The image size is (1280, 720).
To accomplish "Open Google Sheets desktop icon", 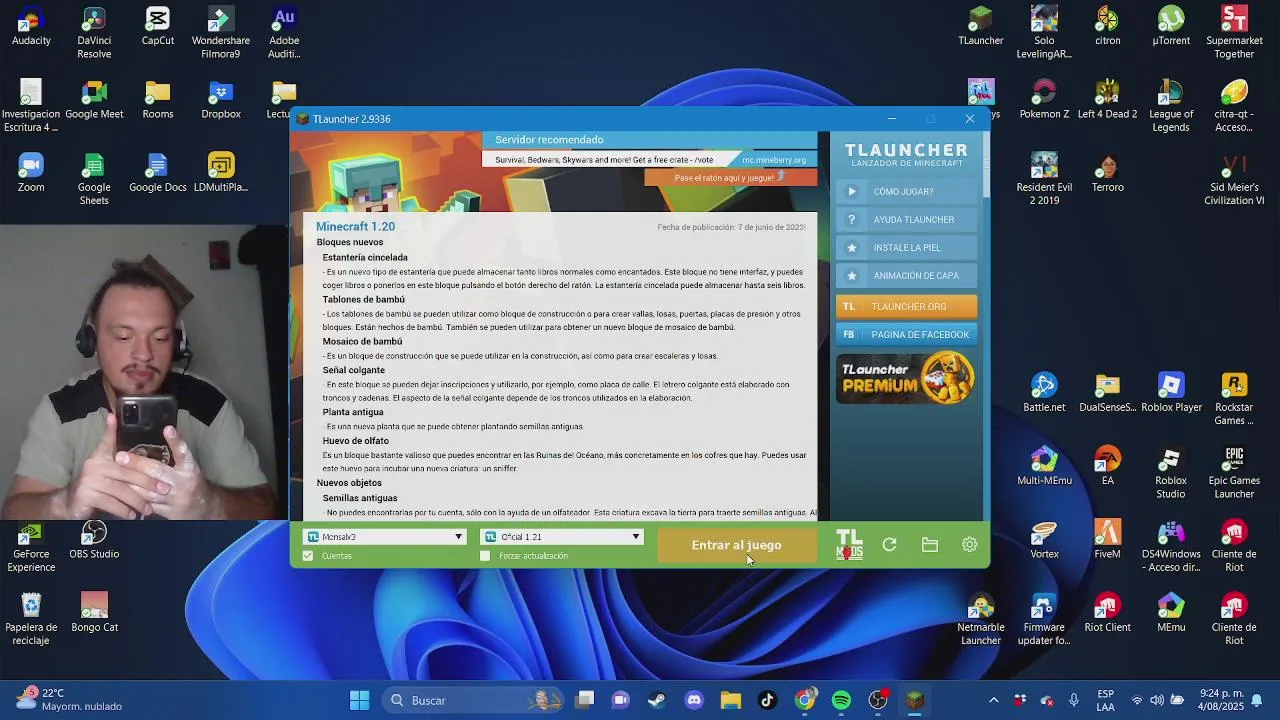I will pyautogui.click(x=94, y=180).
